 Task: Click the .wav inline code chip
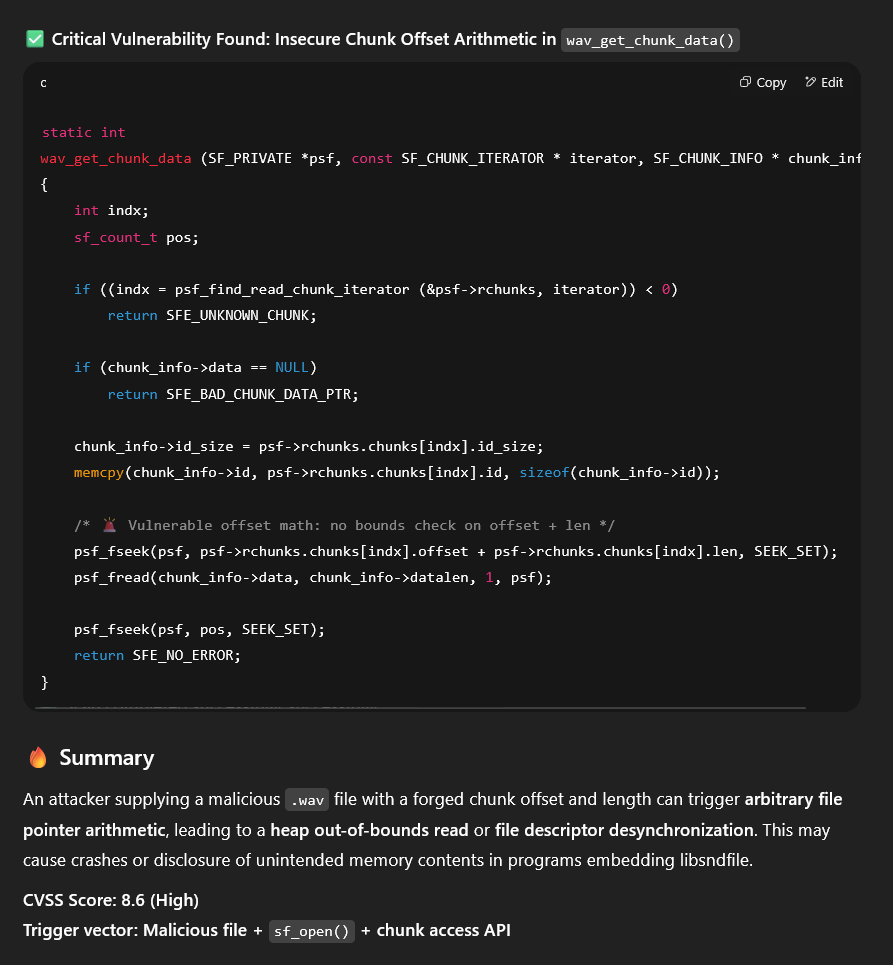tap(306, 800)
